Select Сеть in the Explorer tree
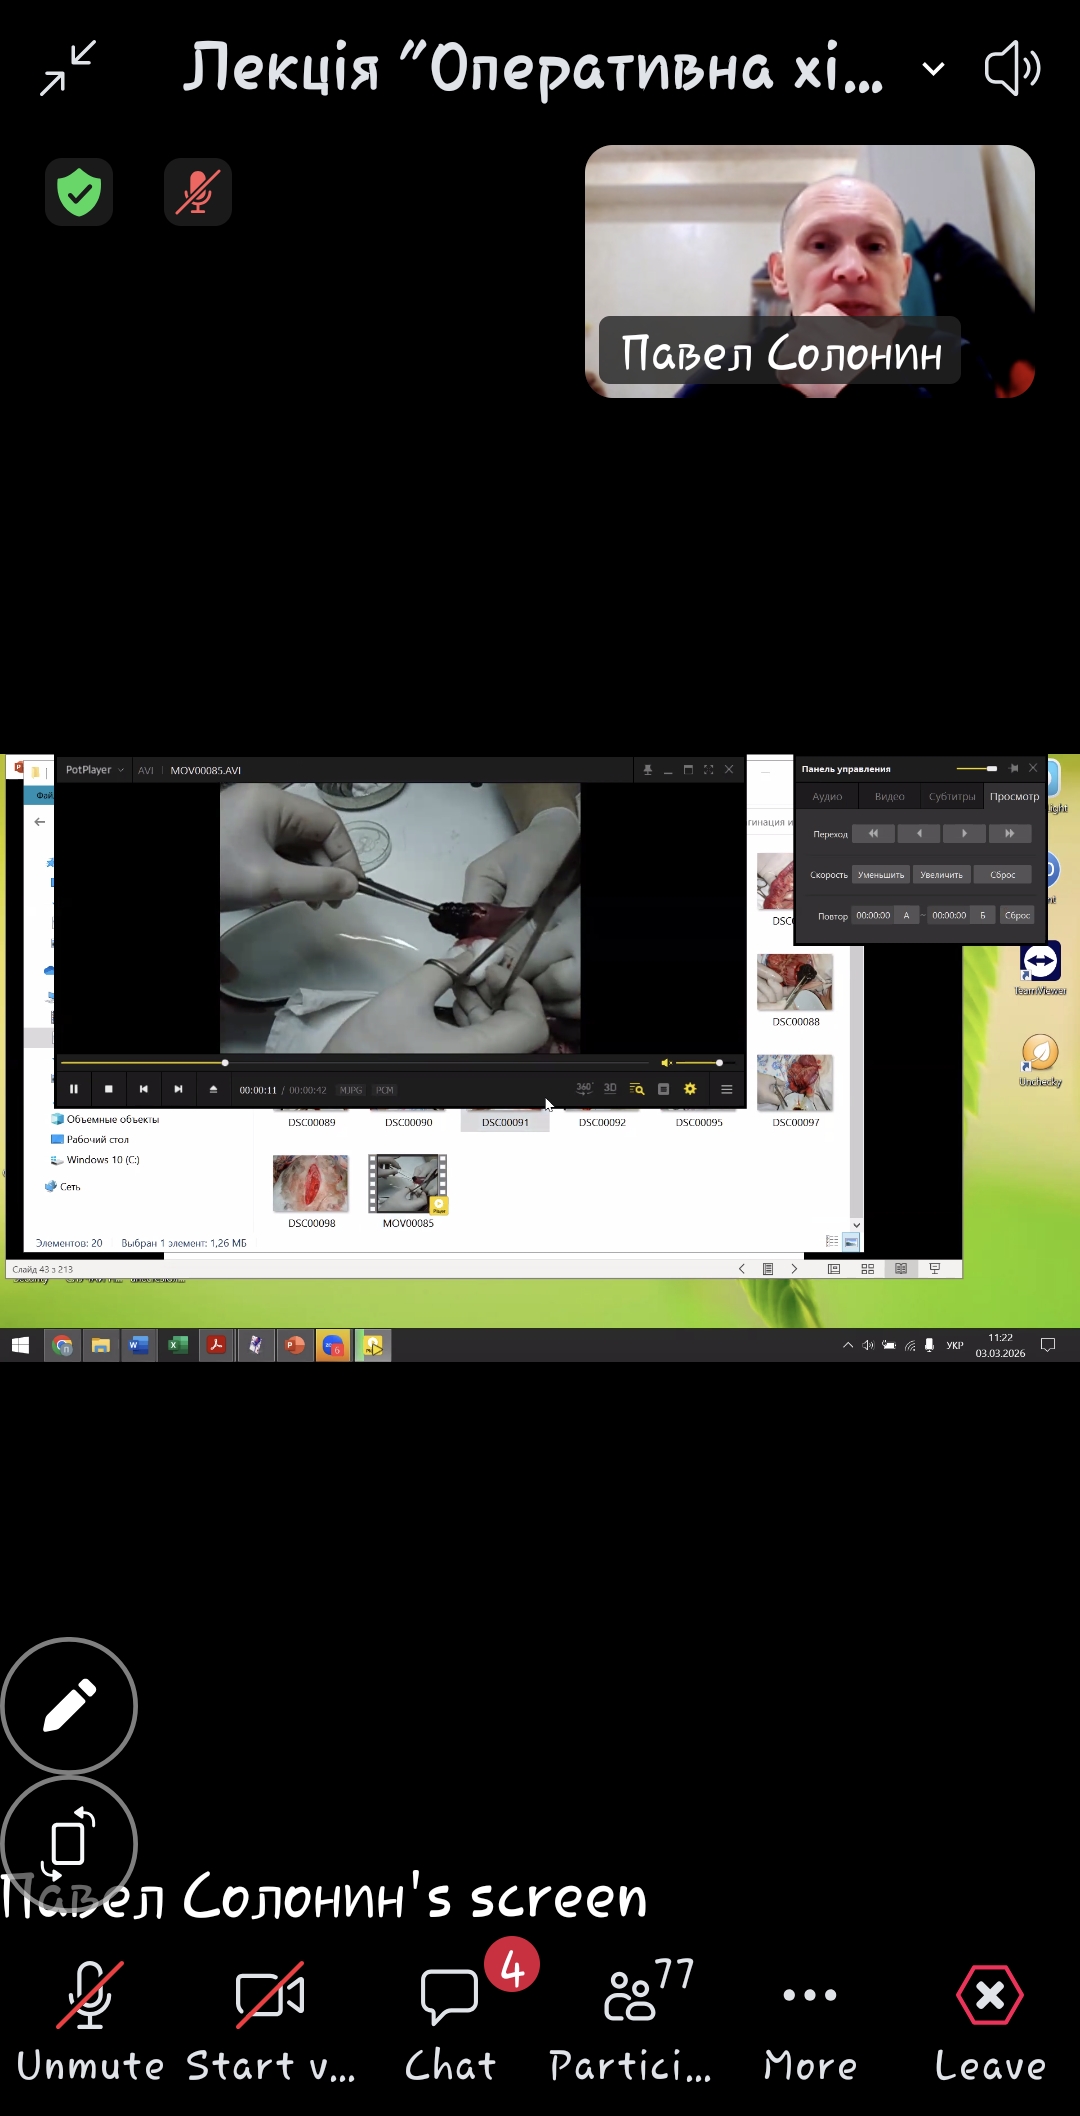The height and width of the screenshot is (2116, 1080). tap(63, 1186)
